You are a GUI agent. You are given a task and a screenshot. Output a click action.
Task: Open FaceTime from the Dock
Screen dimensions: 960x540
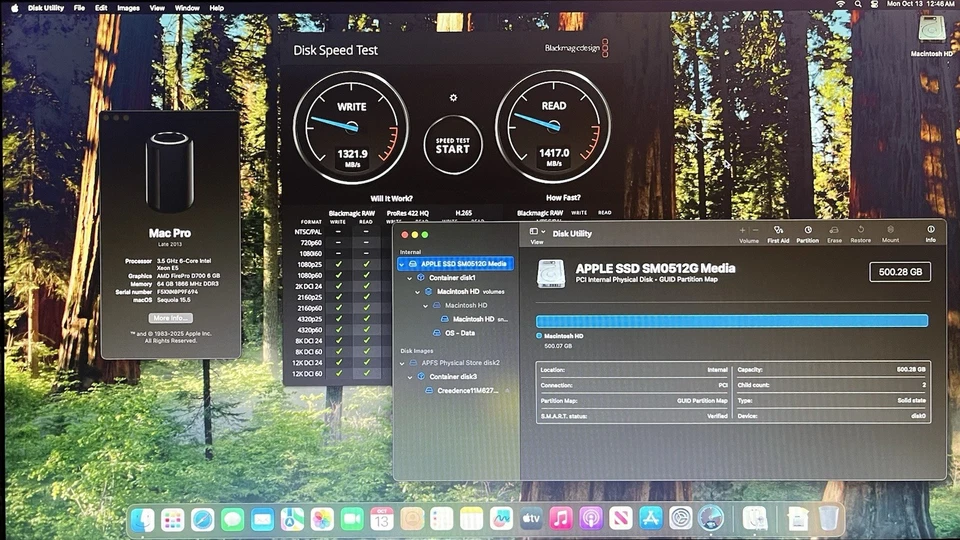[x=352, y=519]
